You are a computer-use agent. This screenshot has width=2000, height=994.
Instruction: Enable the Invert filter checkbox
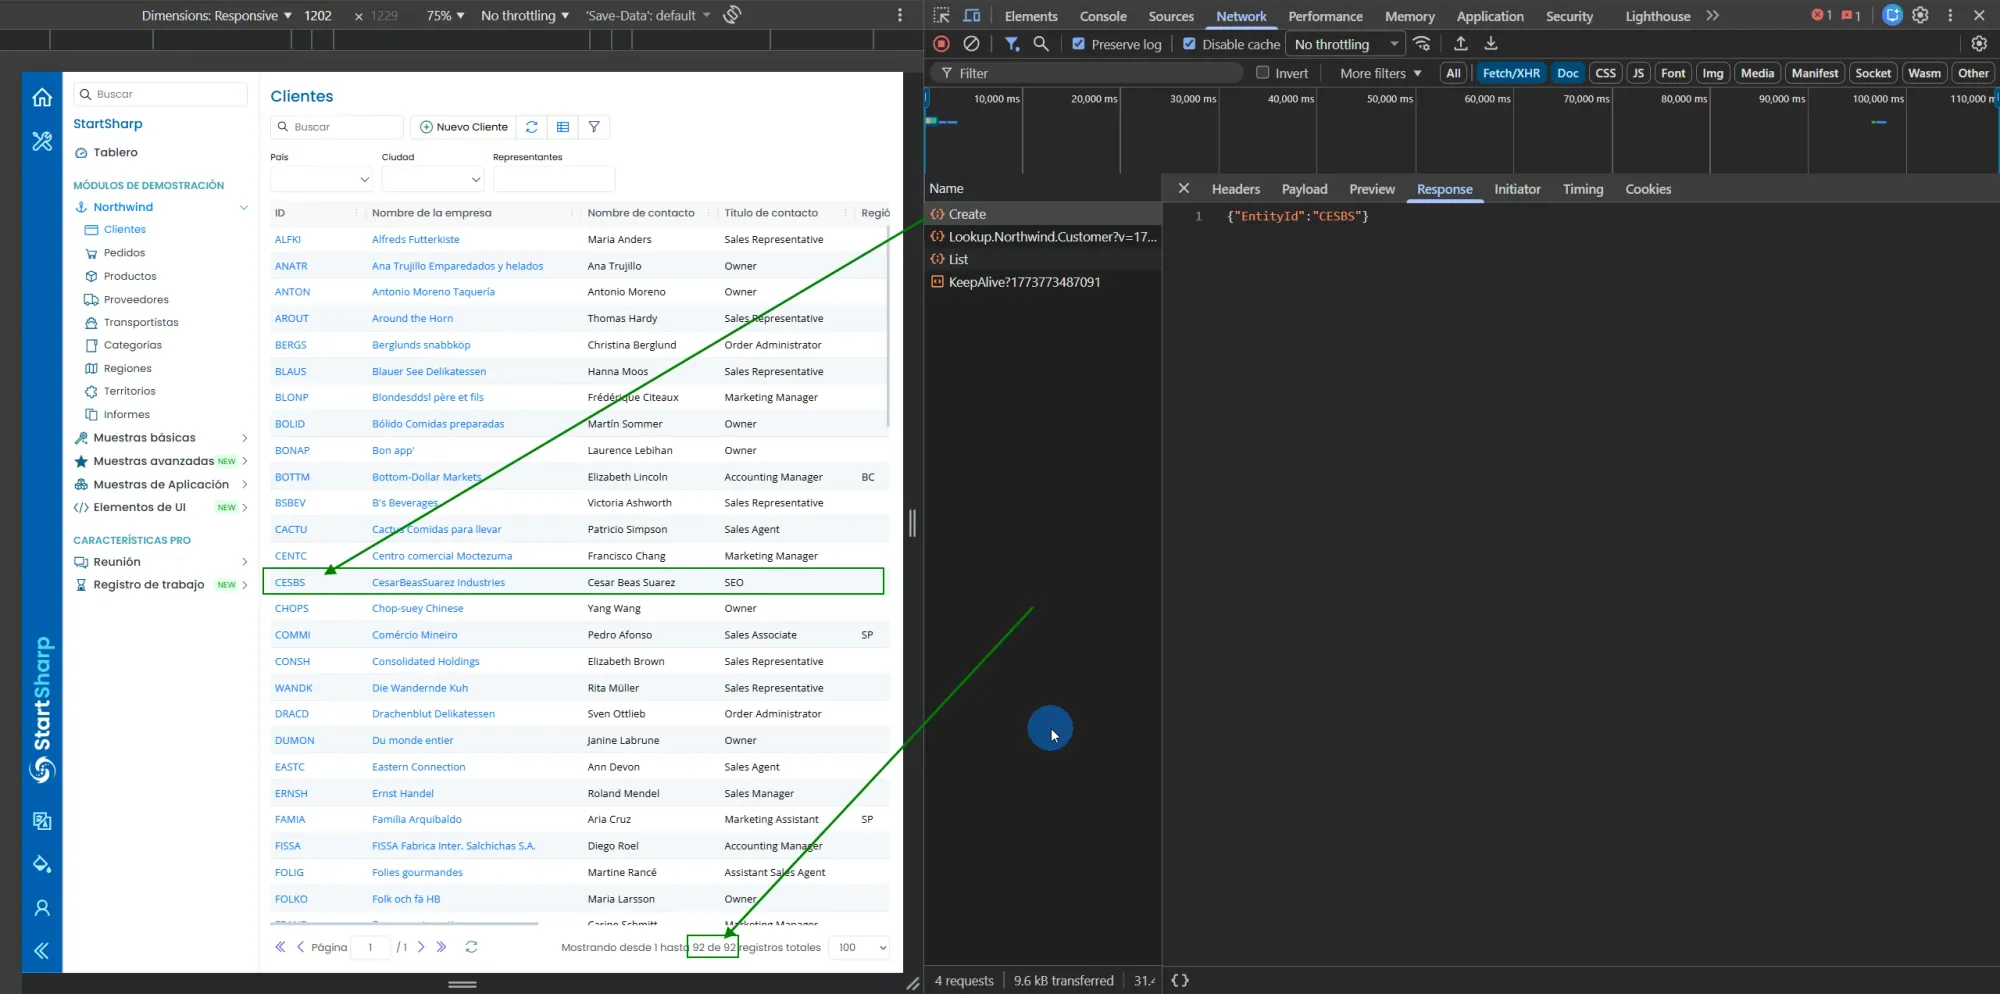click(1263, 72)
